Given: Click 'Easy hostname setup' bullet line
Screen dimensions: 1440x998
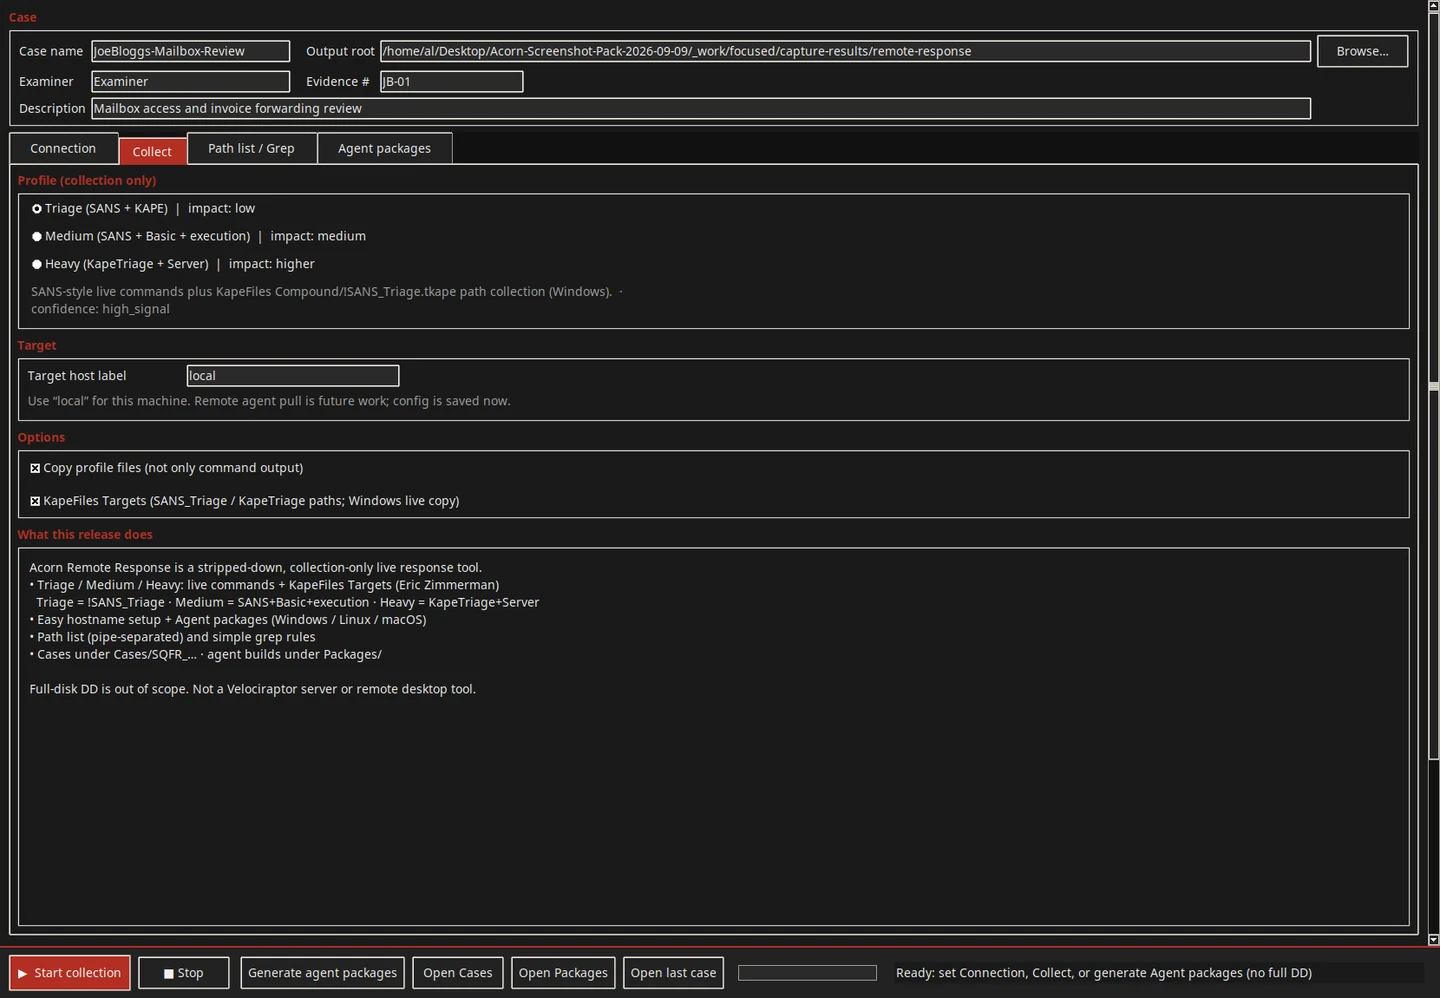Looking at the screenshot, I should (x=228, y=620).
